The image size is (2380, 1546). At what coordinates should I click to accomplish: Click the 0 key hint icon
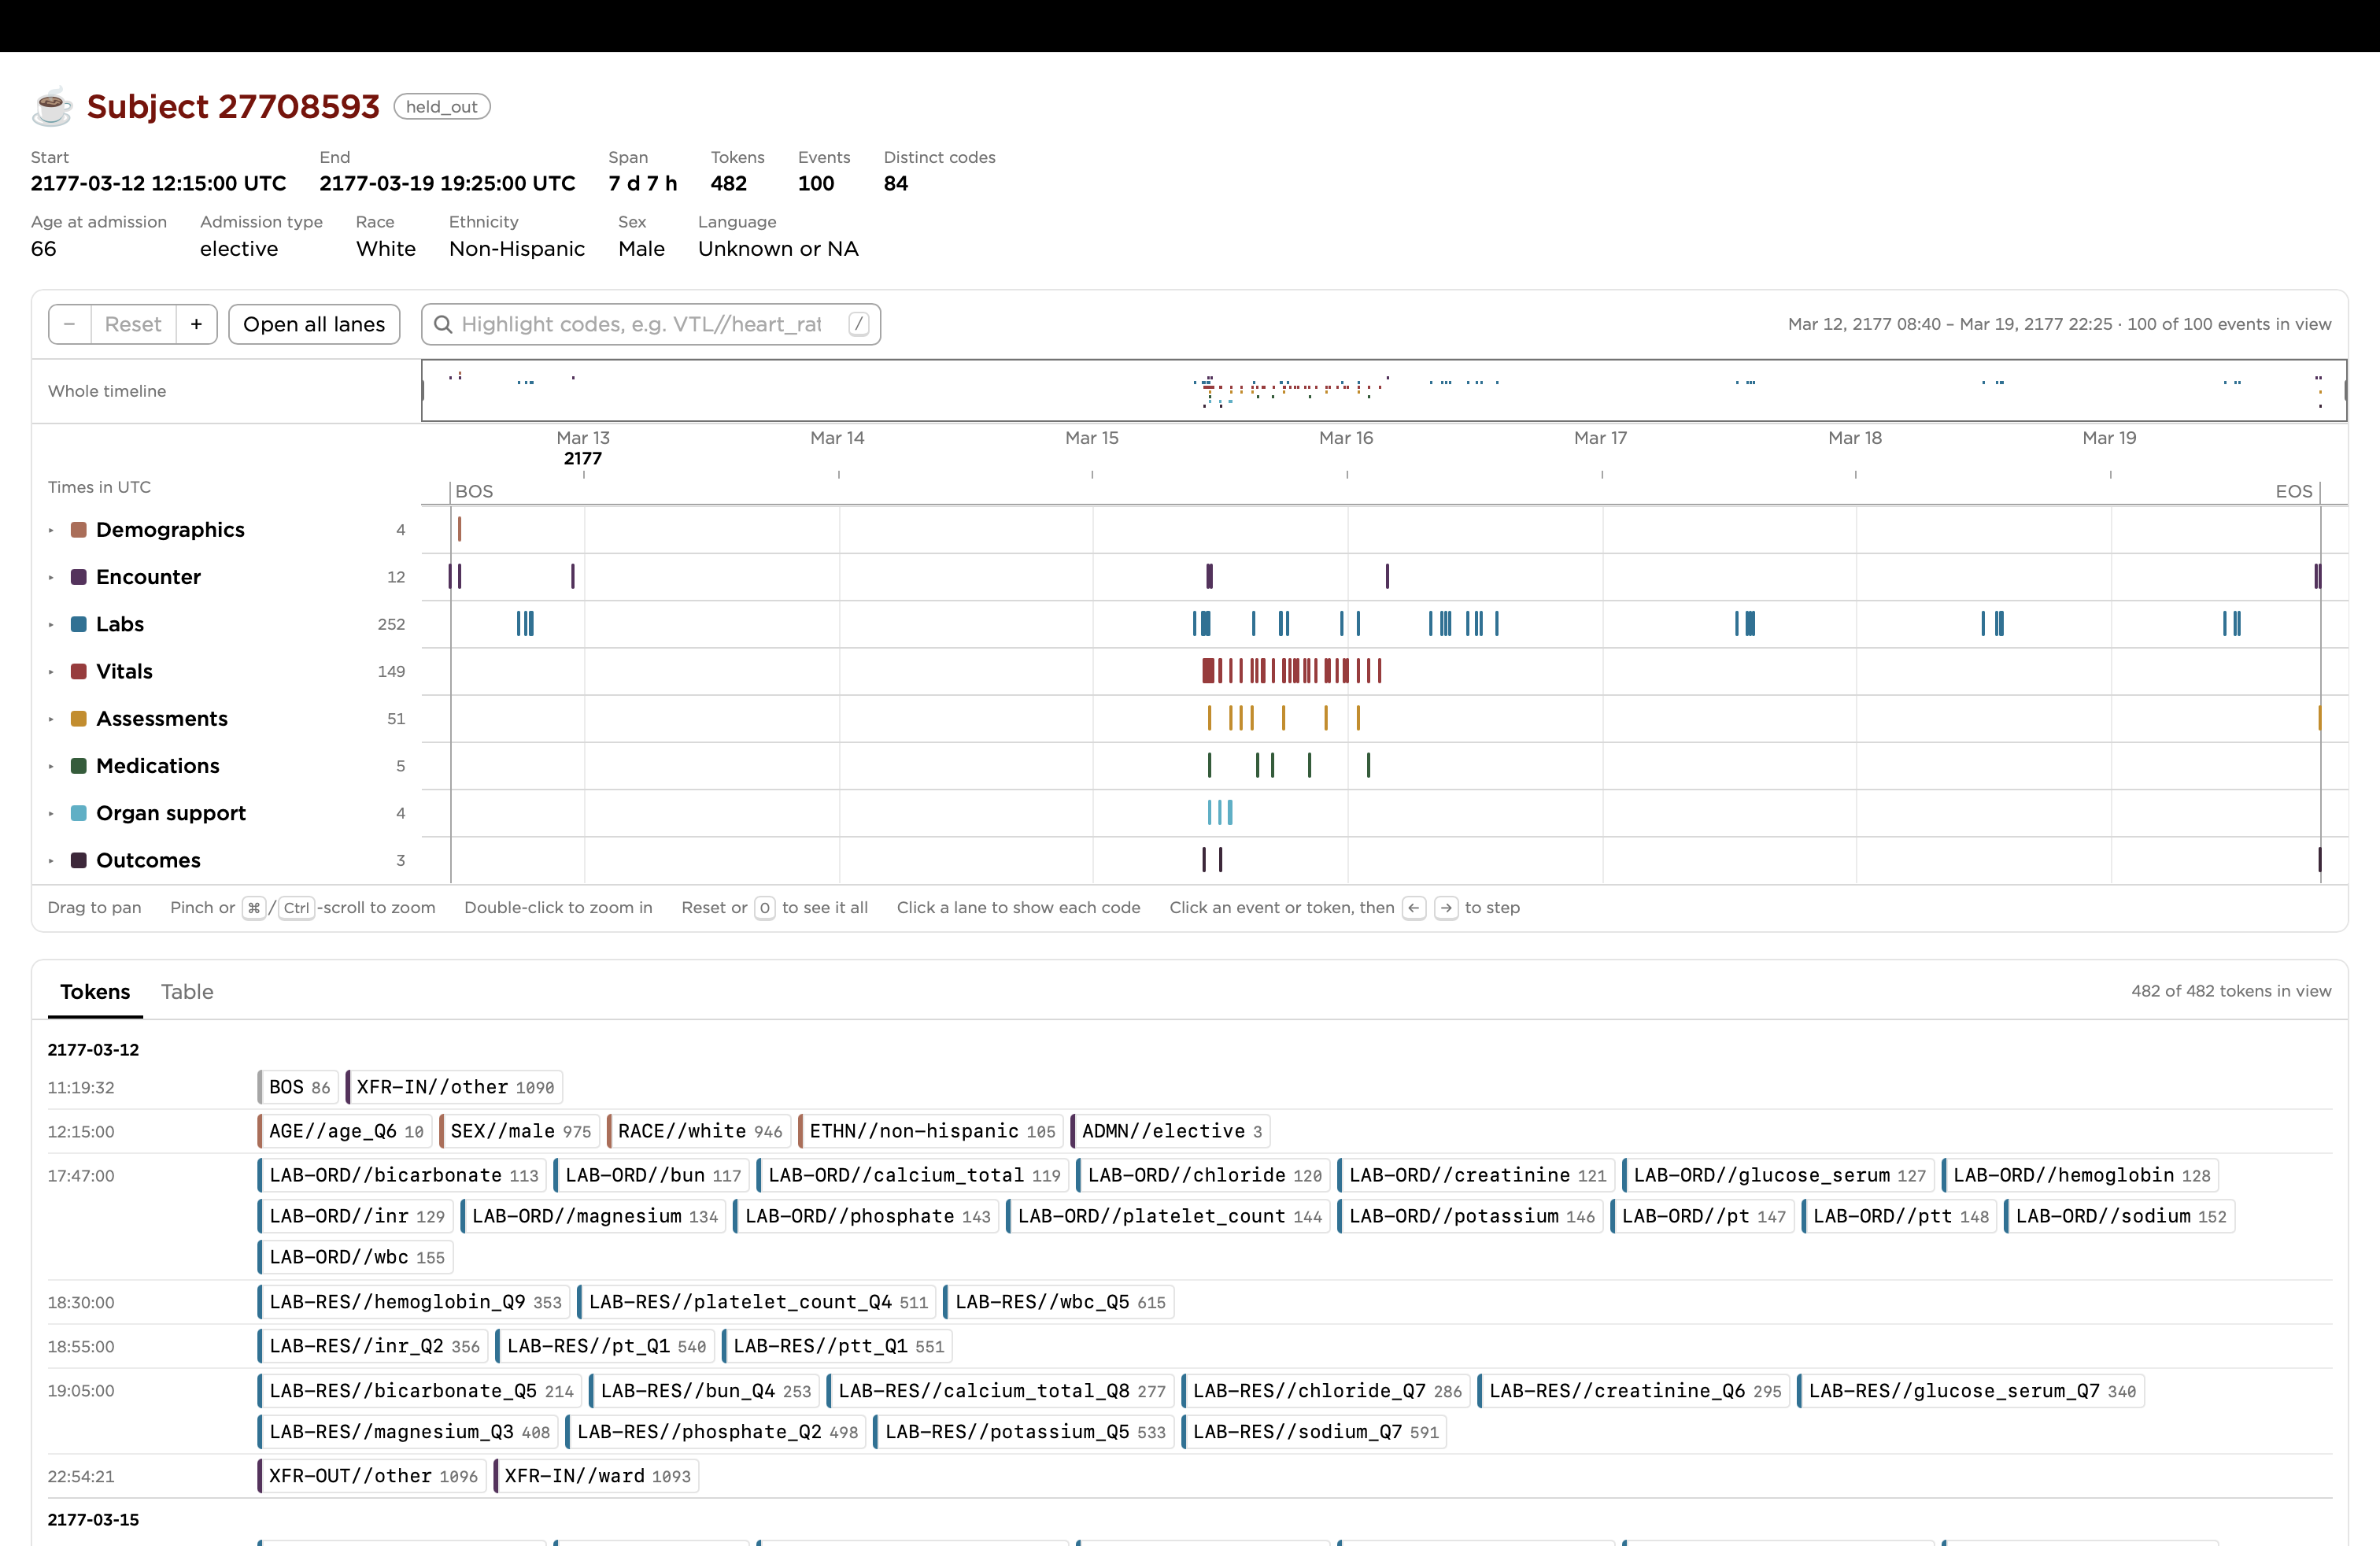765,908
